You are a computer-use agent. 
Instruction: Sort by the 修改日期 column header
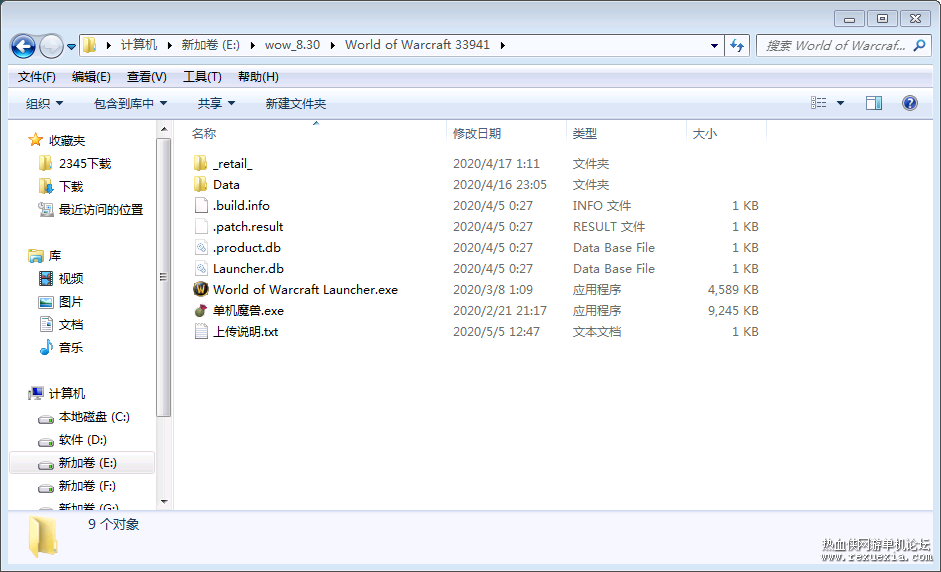tap(477, 133)
